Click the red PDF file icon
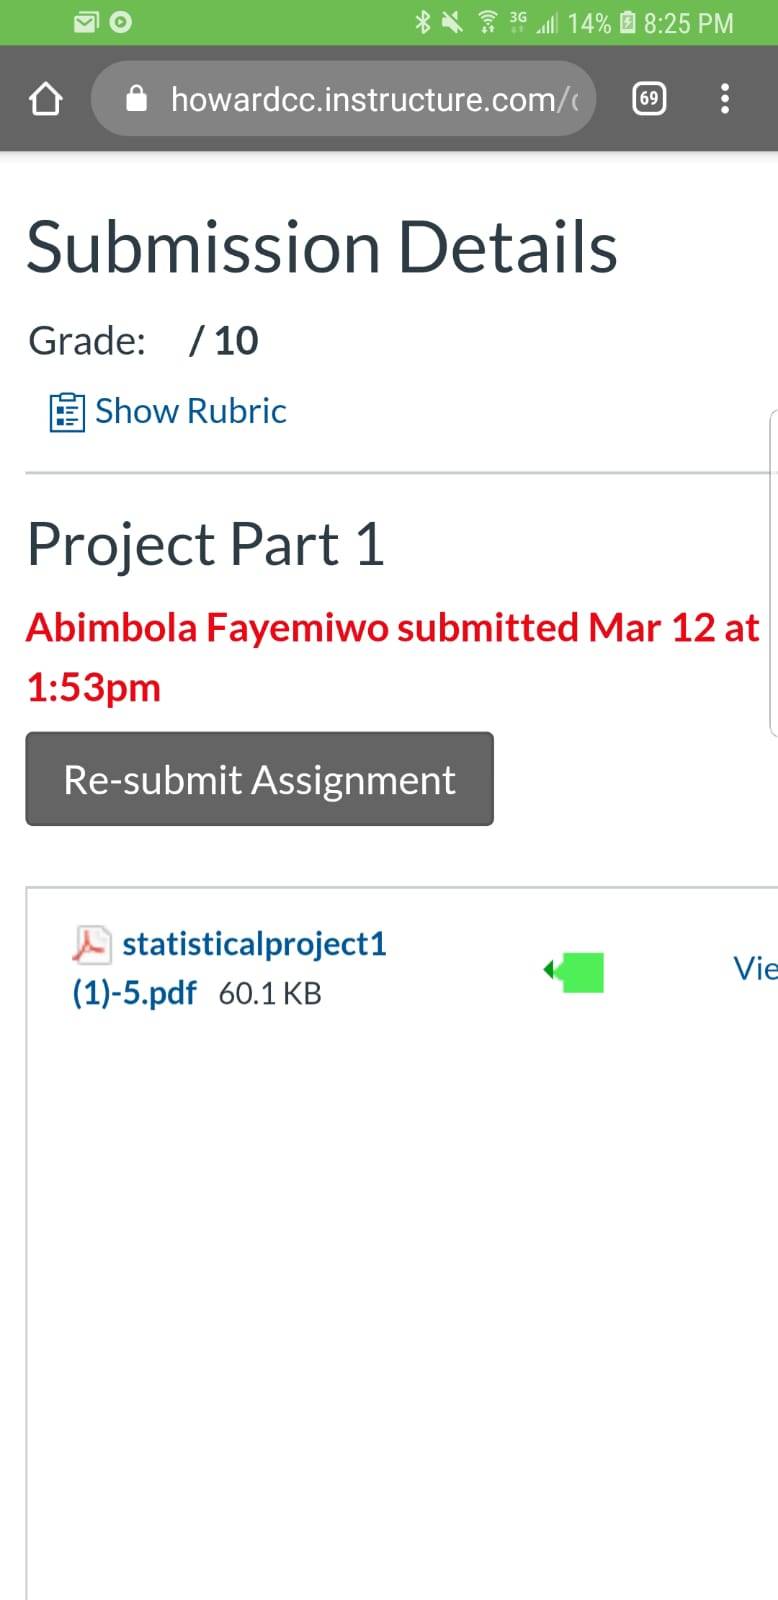This screenshot has height=1600, width=778. point(92,944)
